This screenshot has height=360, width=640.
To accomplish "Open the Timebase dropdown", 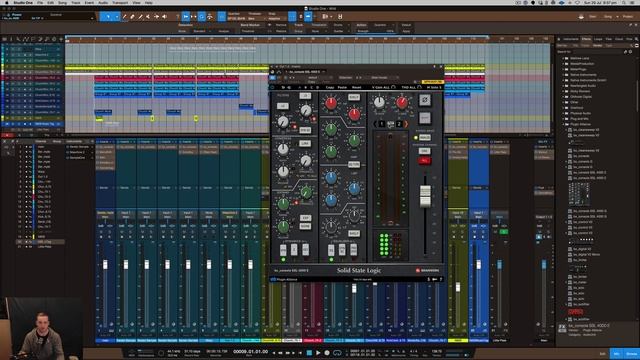I will [256, 18].
